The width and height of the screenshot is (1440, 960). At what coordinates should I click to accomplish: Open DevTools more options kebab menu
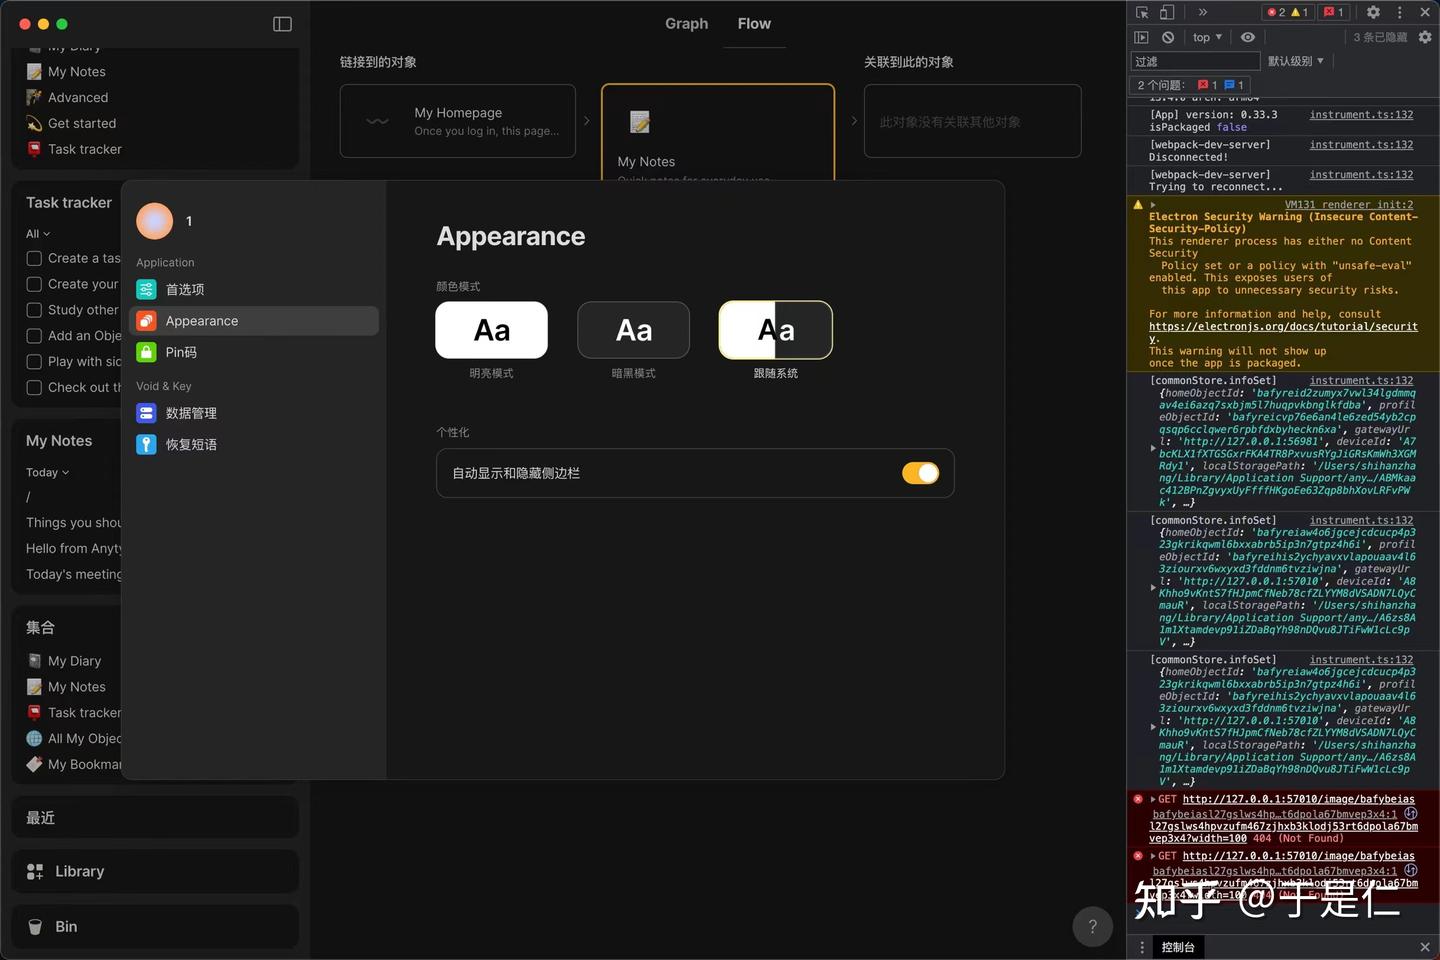pyautogui.click(x=1399, y=12)
